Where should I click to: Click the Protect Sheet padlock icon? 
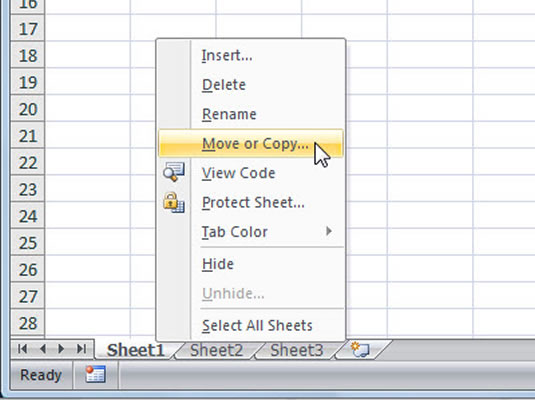[174, 202]
